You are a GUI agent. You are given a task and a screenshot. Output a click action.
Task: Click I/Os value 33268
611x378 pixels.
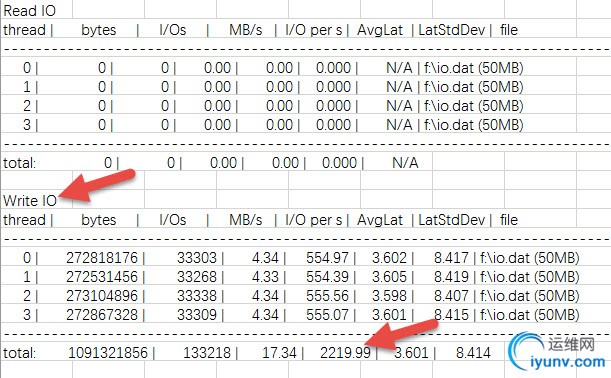pos(197,277)
